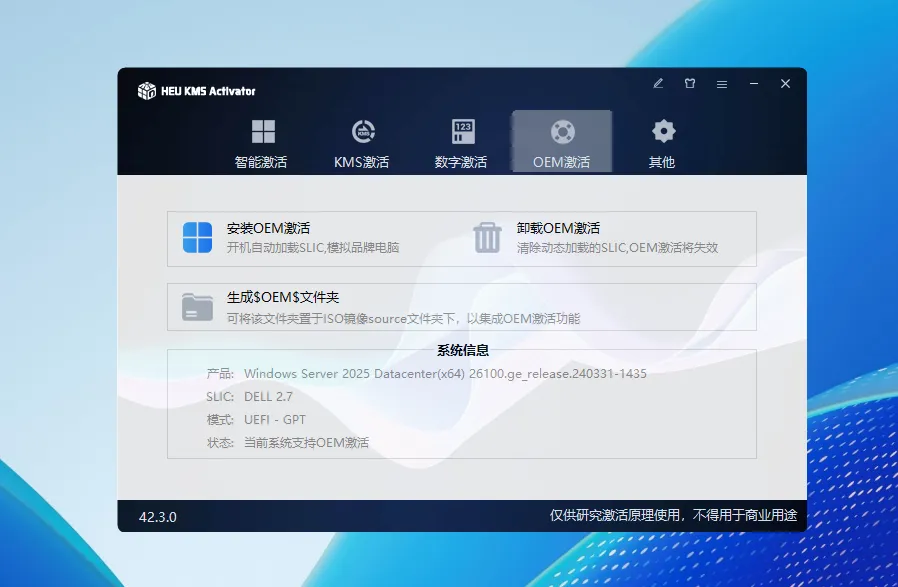This screenshot has height=587, width=898.
Task: Open the hamburger menu in title bar
Action: (x=721, y=84)
